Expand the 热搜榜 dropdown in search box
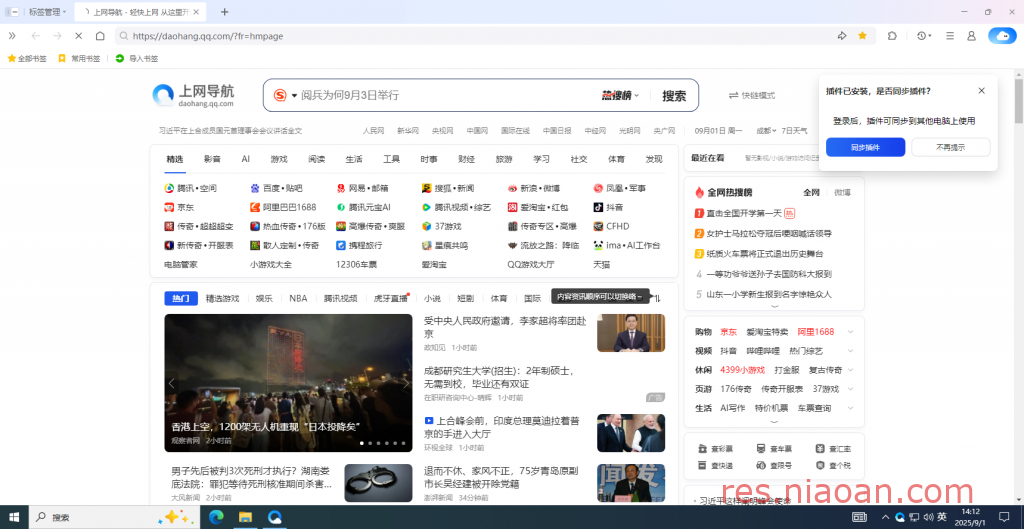Screen dimensions: 1024x529 click(620, 95)
